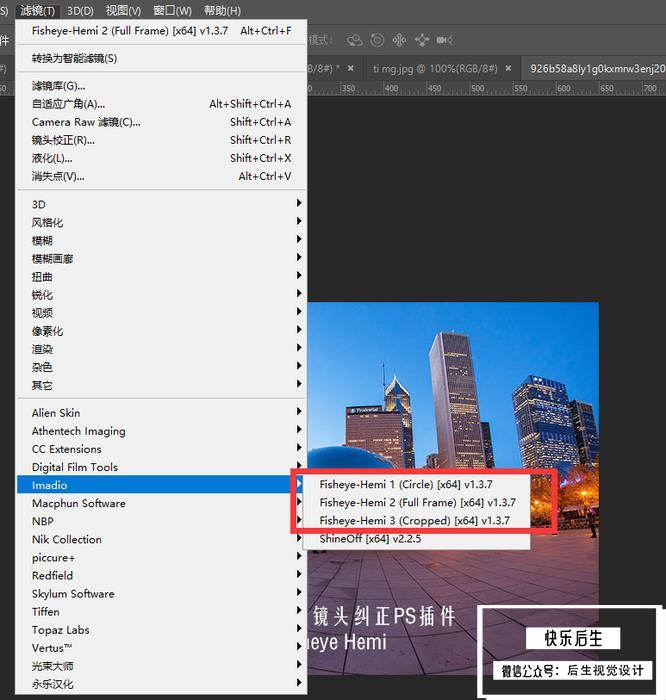Expand the Macphun Software submenu

(x=161, y=503)
